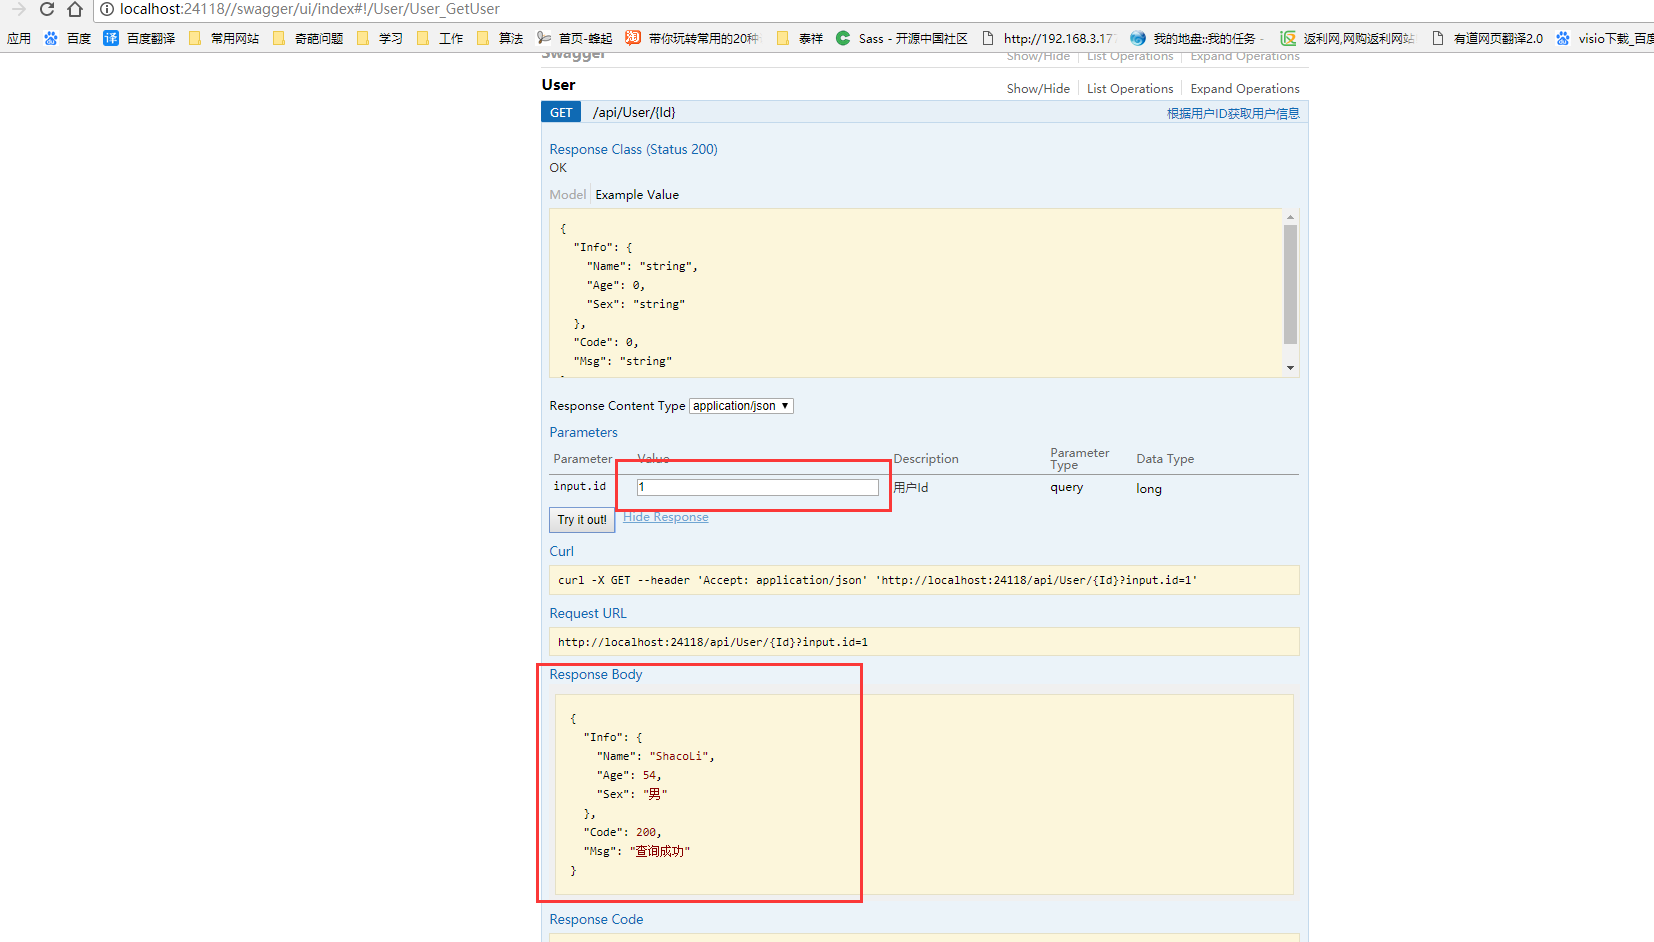
Task: Reload the page with the refresh icon
Action: [47, 9]
